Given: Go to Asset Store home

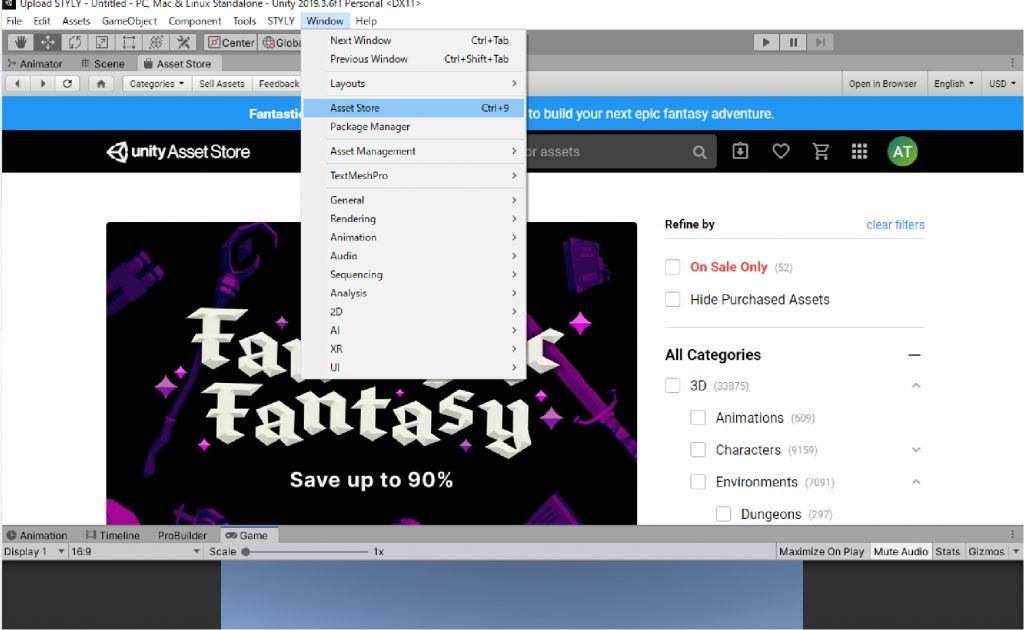Looking at the screenshot, I should [x=101, y=84].
